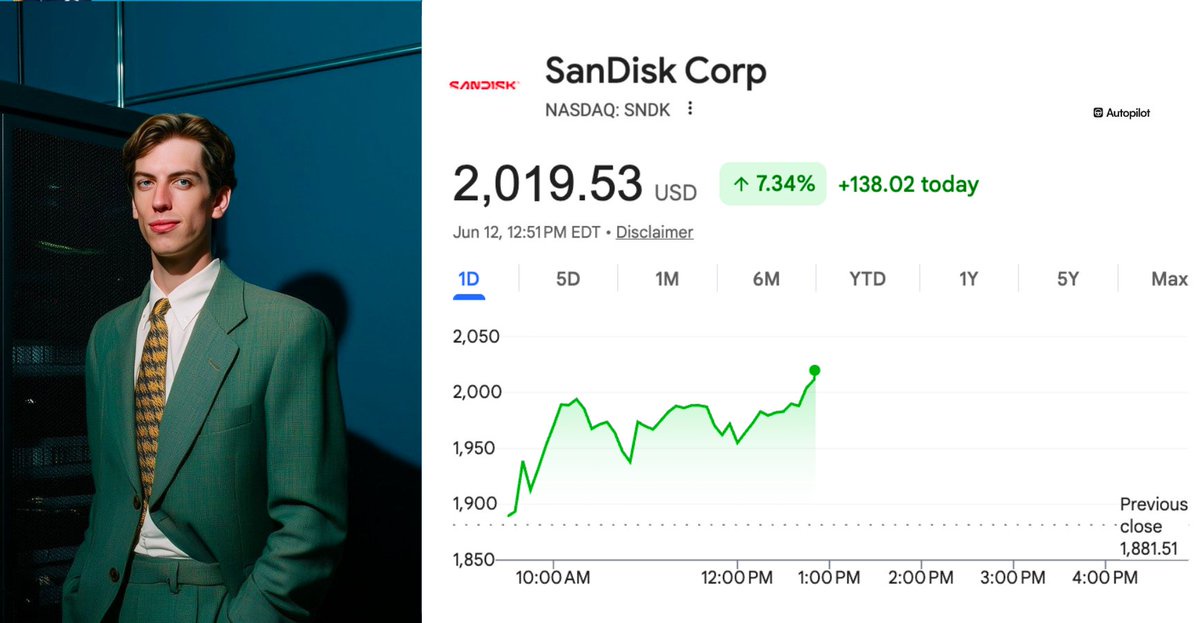Show the Max chart range
Screen dimensions: 1200x623
click(x=1169, y=279)
